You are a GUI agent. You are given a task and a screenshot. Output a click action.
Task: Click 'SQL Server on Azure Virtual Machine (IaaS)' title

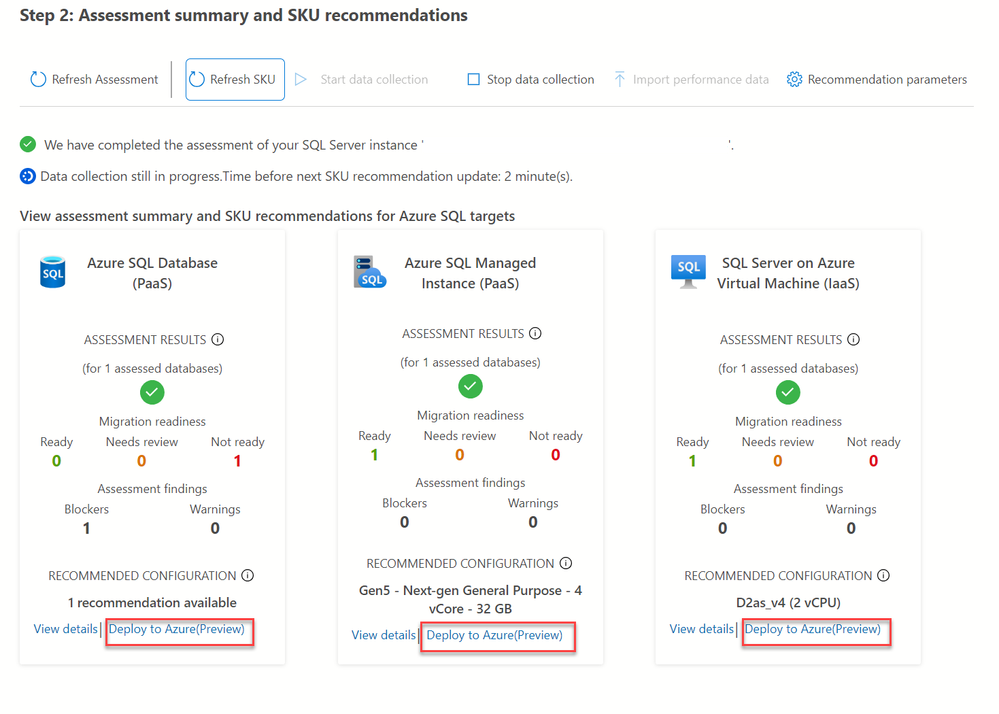click(x=788, y=273)
